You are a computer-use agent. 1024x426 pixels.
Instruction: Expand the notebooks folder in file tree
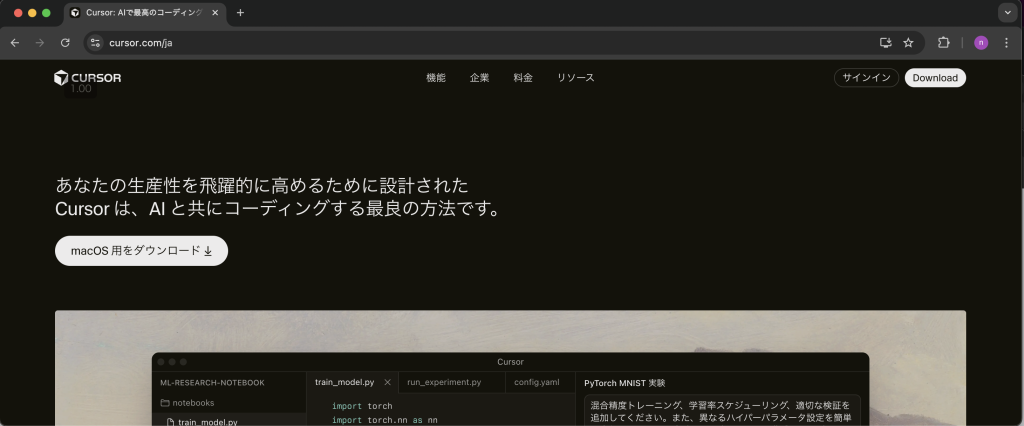point(193,403)
